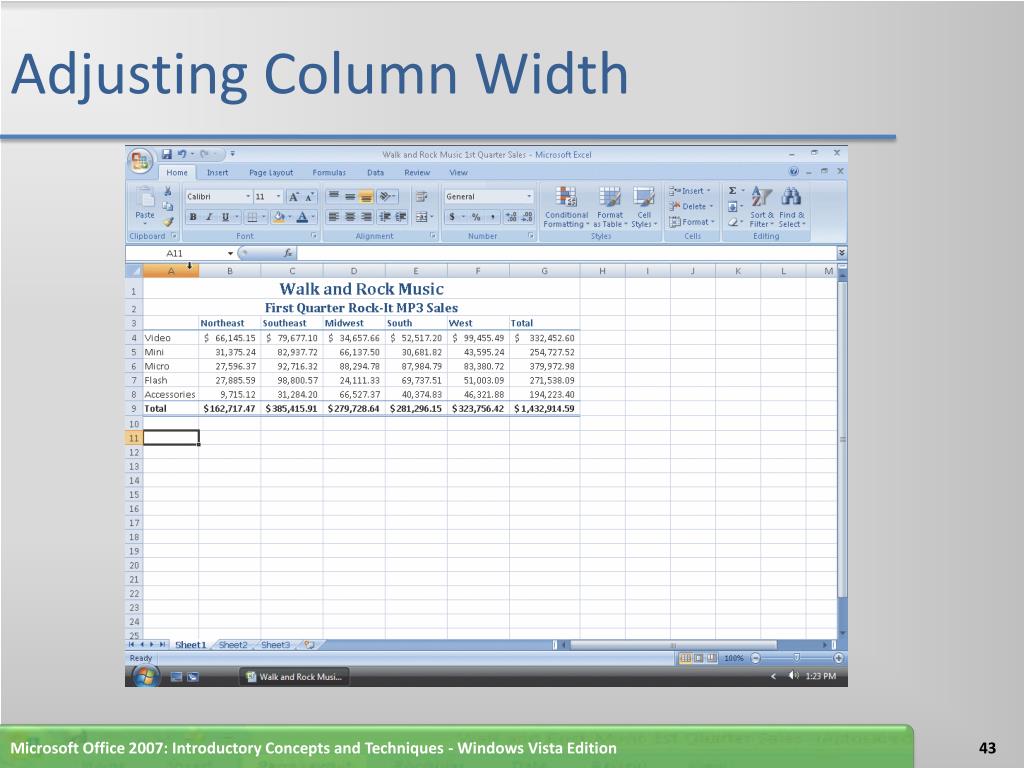
Task: Switch to the Formulas tab
Action: [329, 172]
